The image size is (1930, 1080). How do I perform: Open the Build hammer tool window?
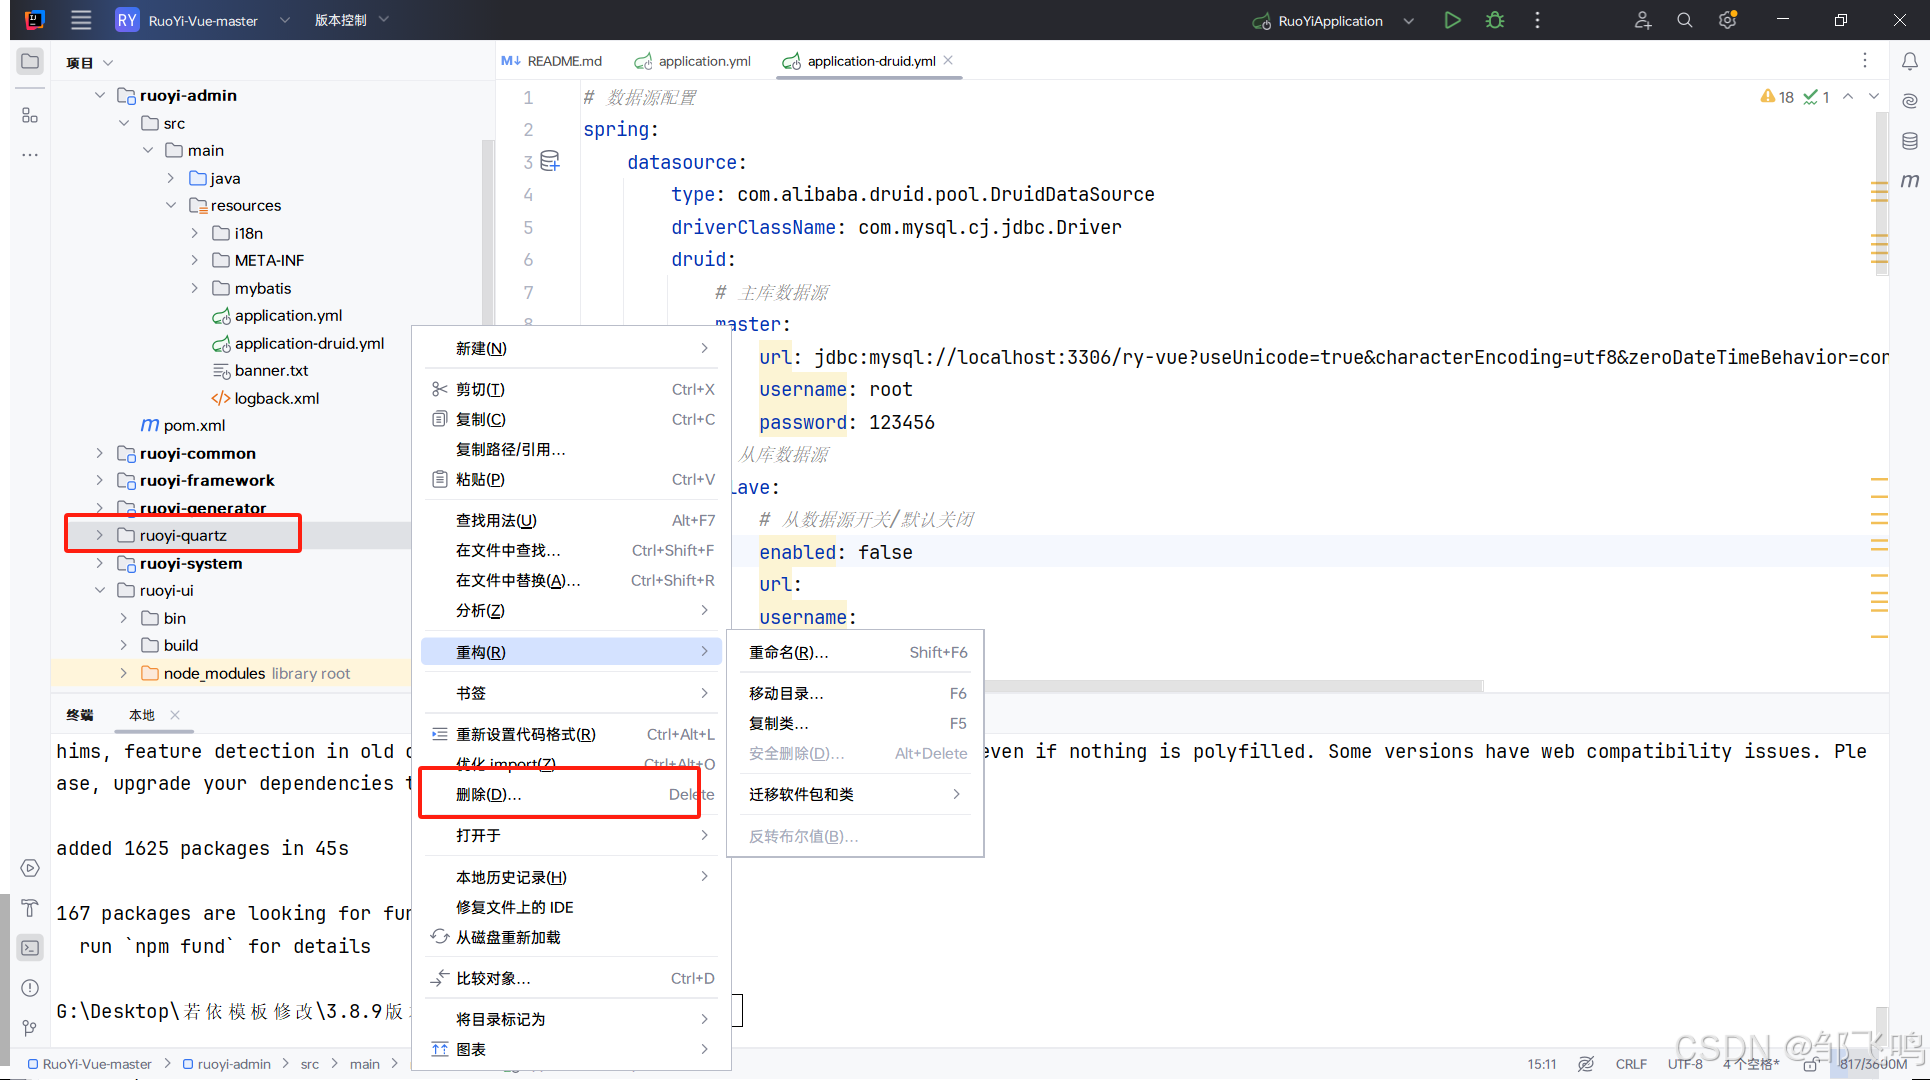coord(30,908)
